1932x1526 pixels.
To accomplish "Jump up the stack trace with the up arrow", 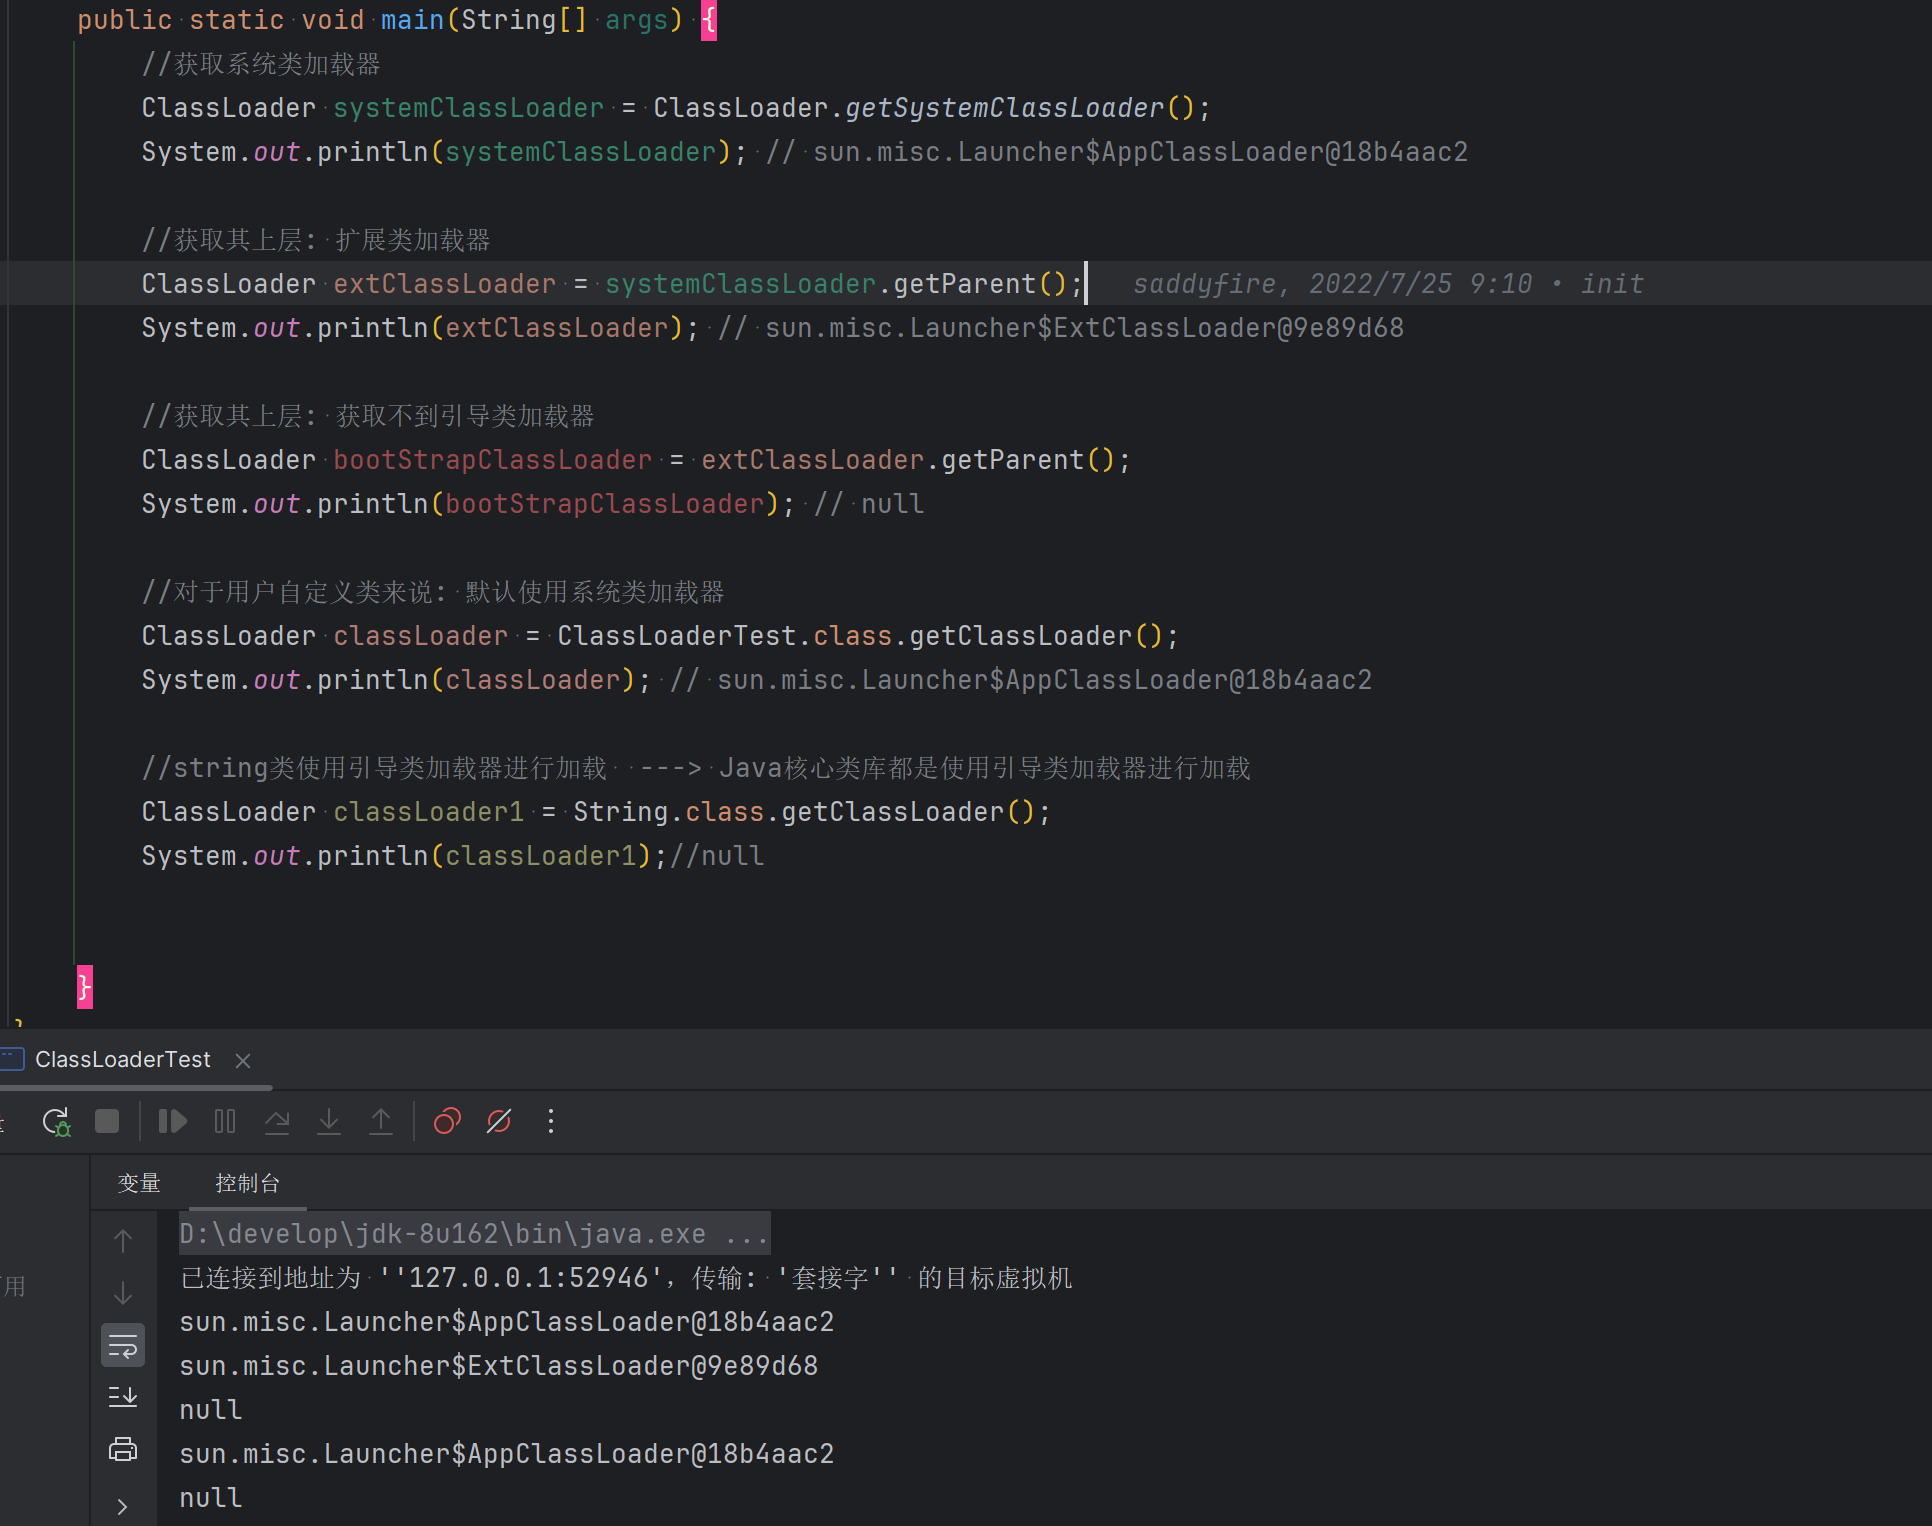I will pos(123,1241).
